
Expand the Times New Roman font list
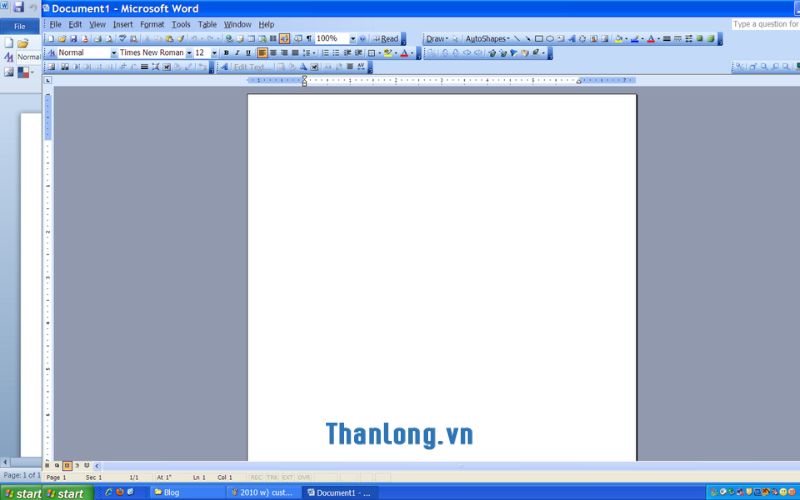188,53
